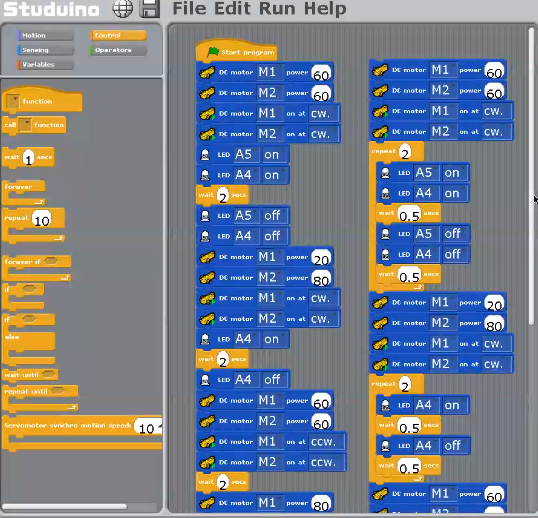Switch to the Variables block category
This screenshot has height=518, width=538.
pyautogui.click(x=45, y=64)
